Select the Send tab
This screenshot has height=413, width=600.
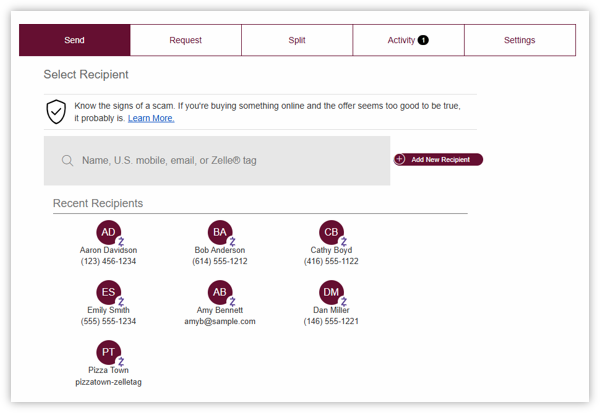(75, 40)
